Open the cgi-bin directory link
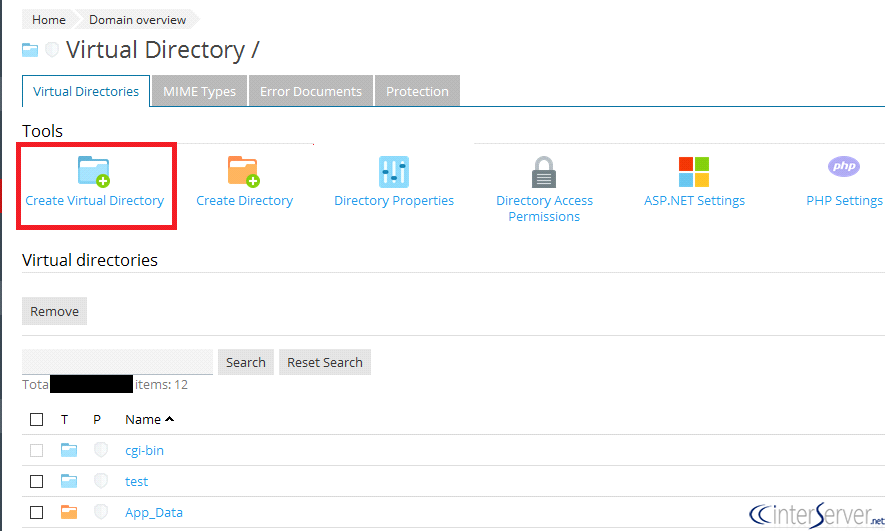885x531 pixels. 144,450
